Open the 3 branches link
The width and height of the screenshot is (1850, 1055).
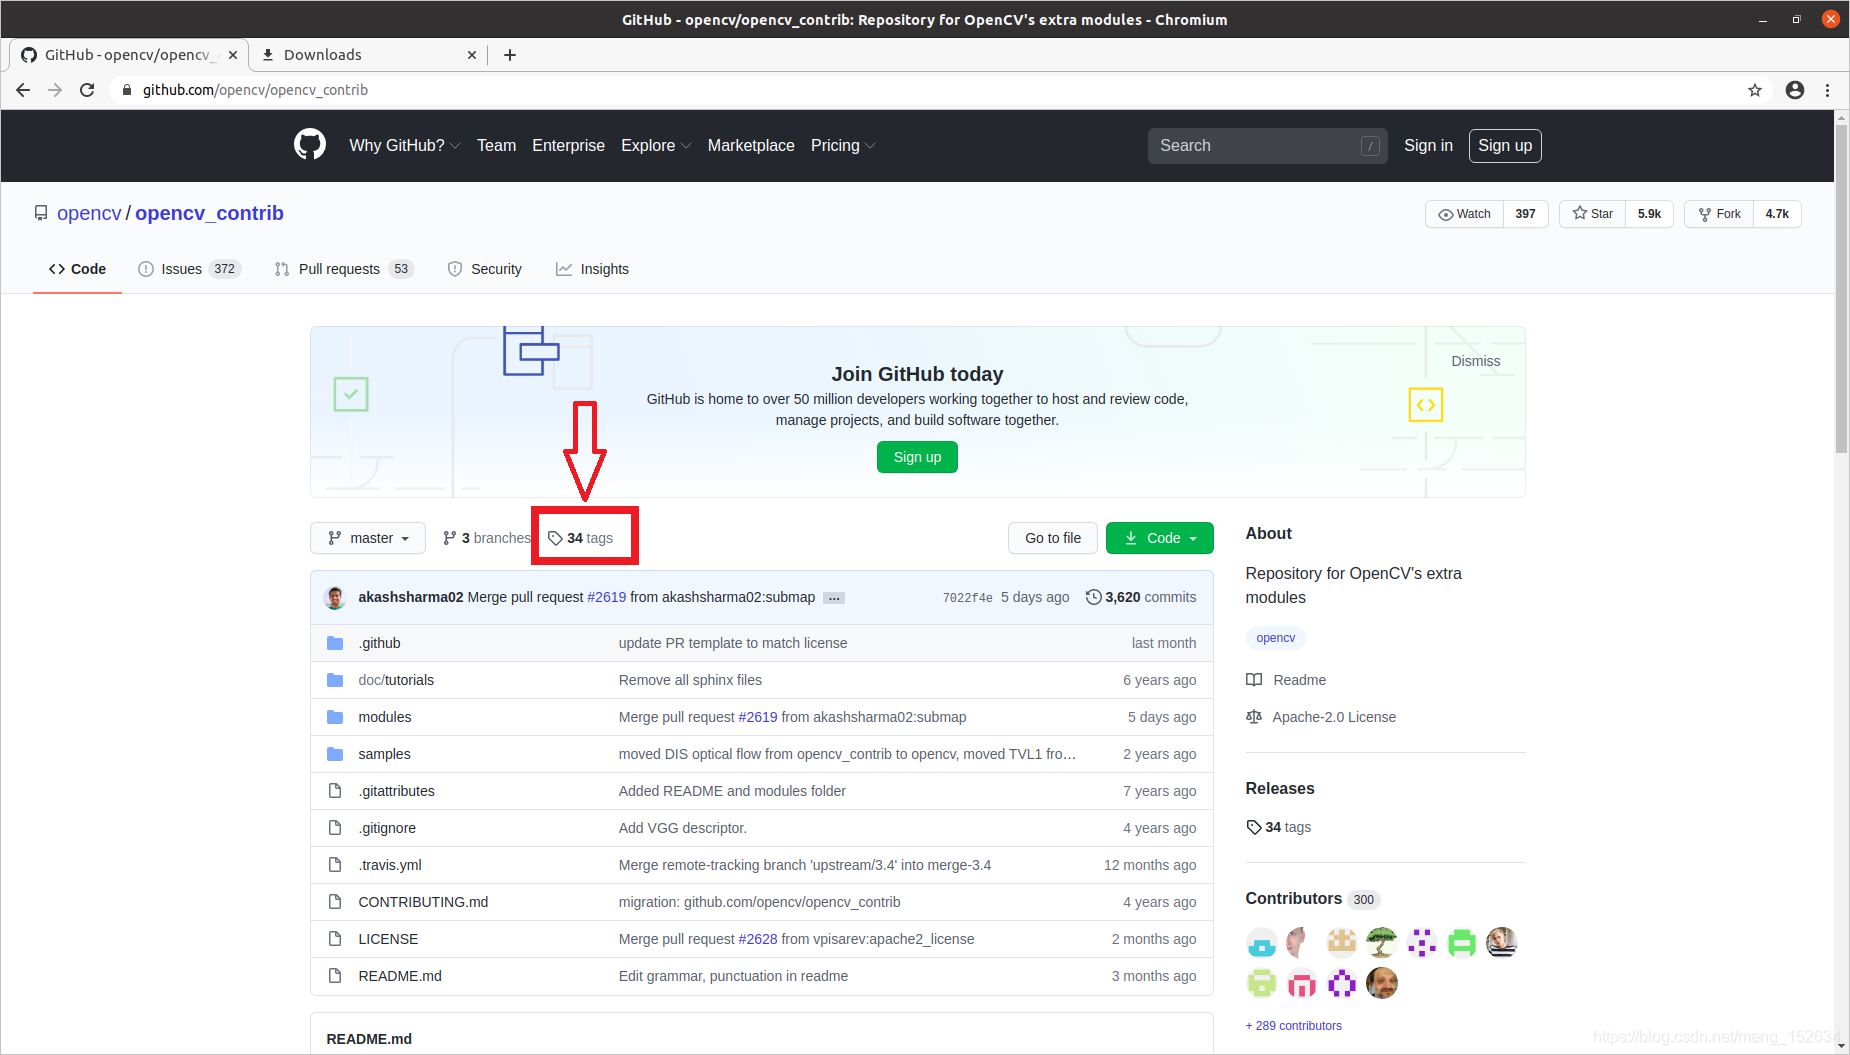(487, 538)
